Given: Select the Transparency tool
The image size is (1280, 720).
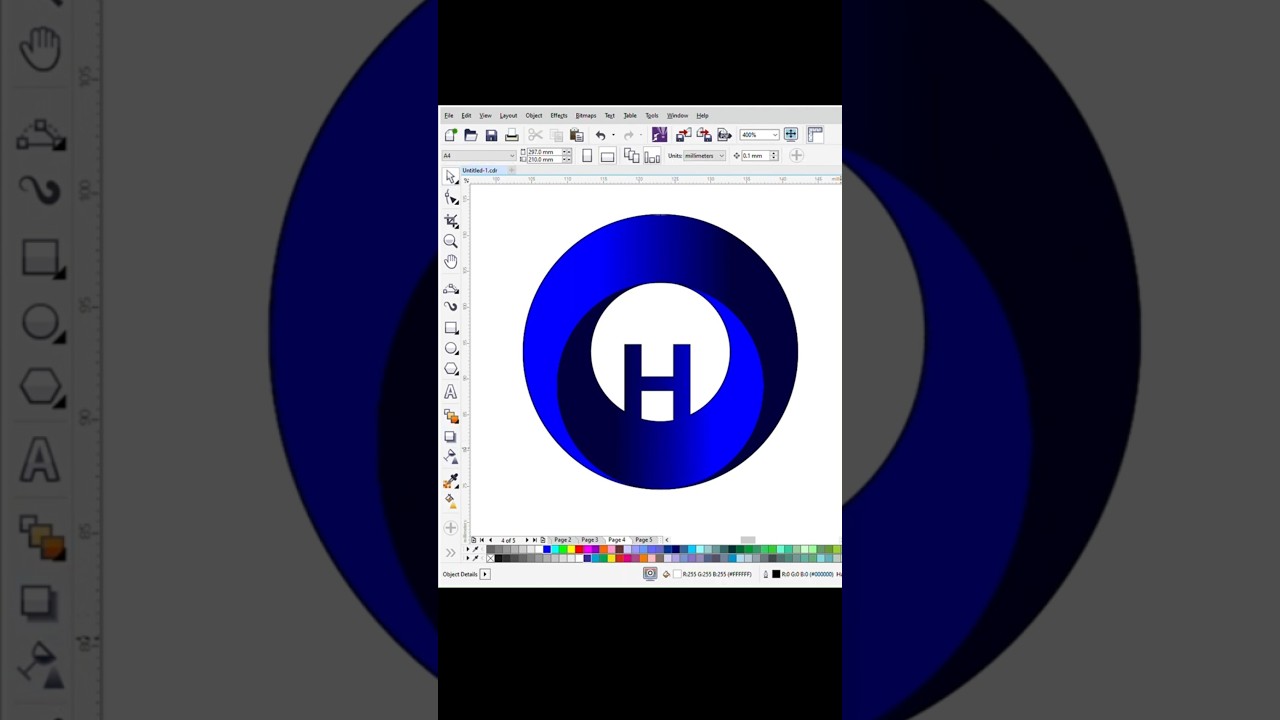Looking at the screenshot, I should click(x=451, y=457).
